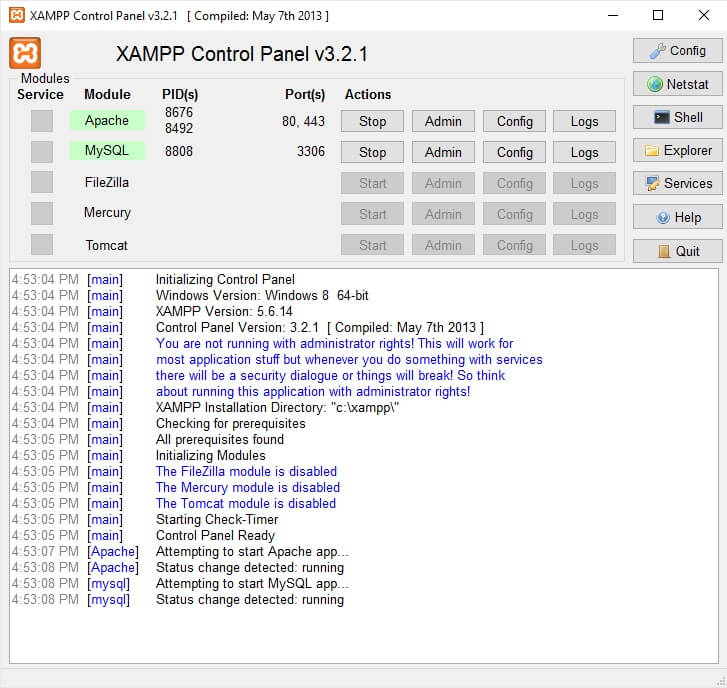
Task: Open FileZilla Config menu
Action: click(514, 183)
